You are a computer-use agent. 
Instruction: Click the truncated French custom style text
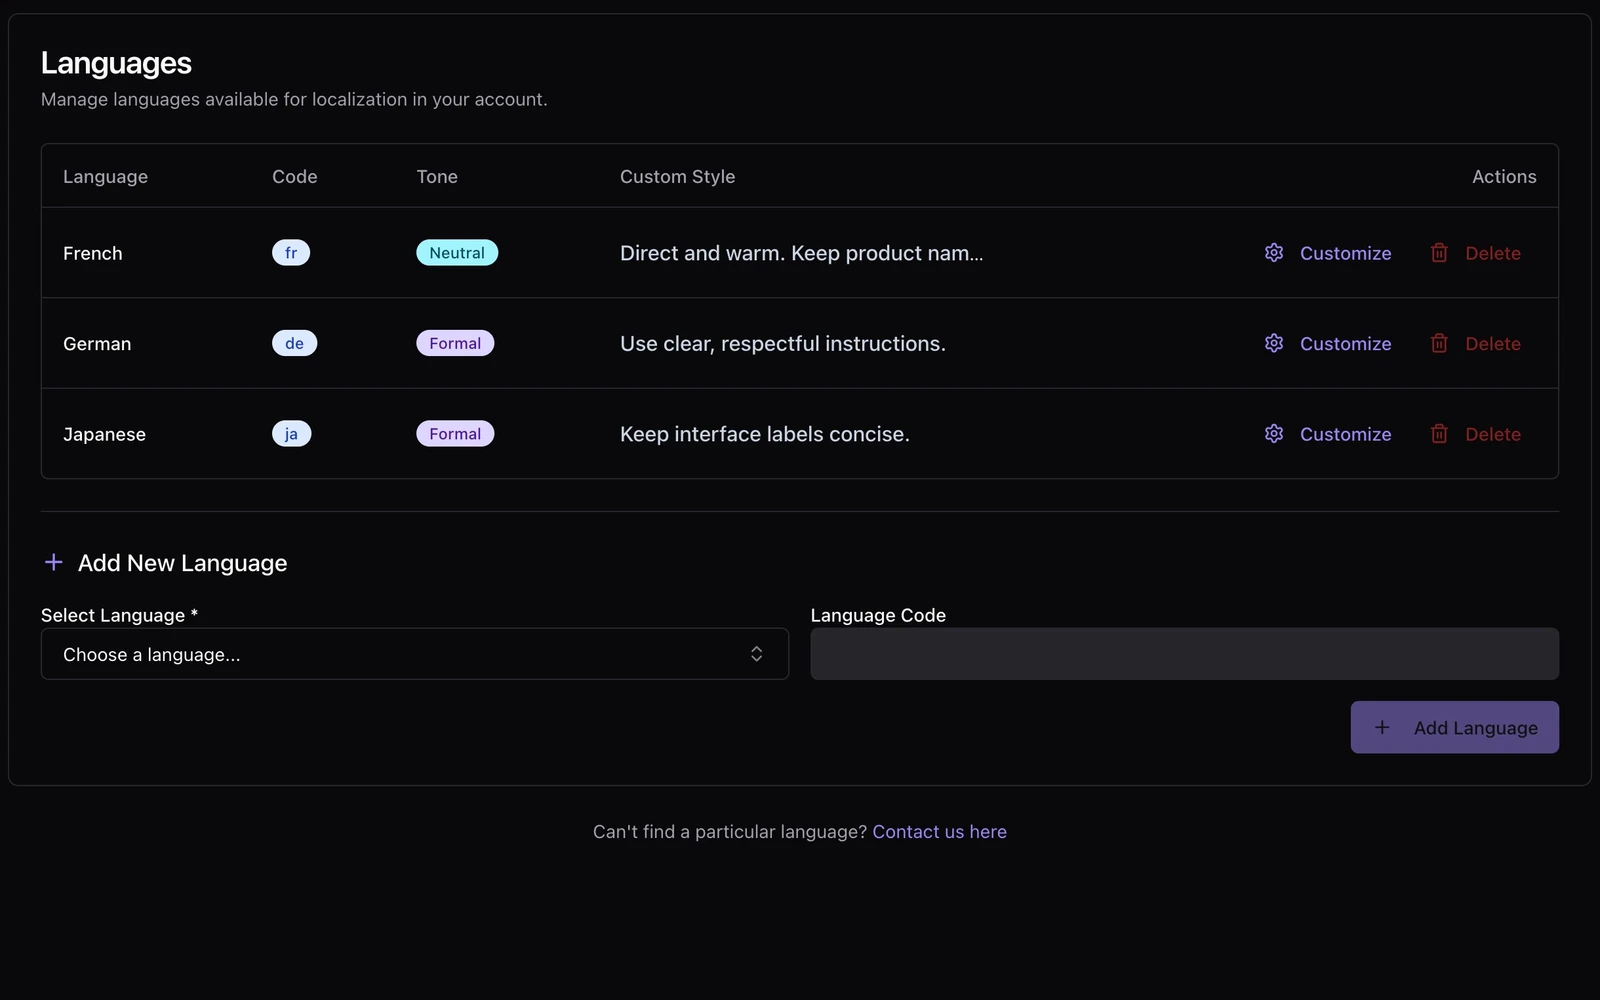801,253
